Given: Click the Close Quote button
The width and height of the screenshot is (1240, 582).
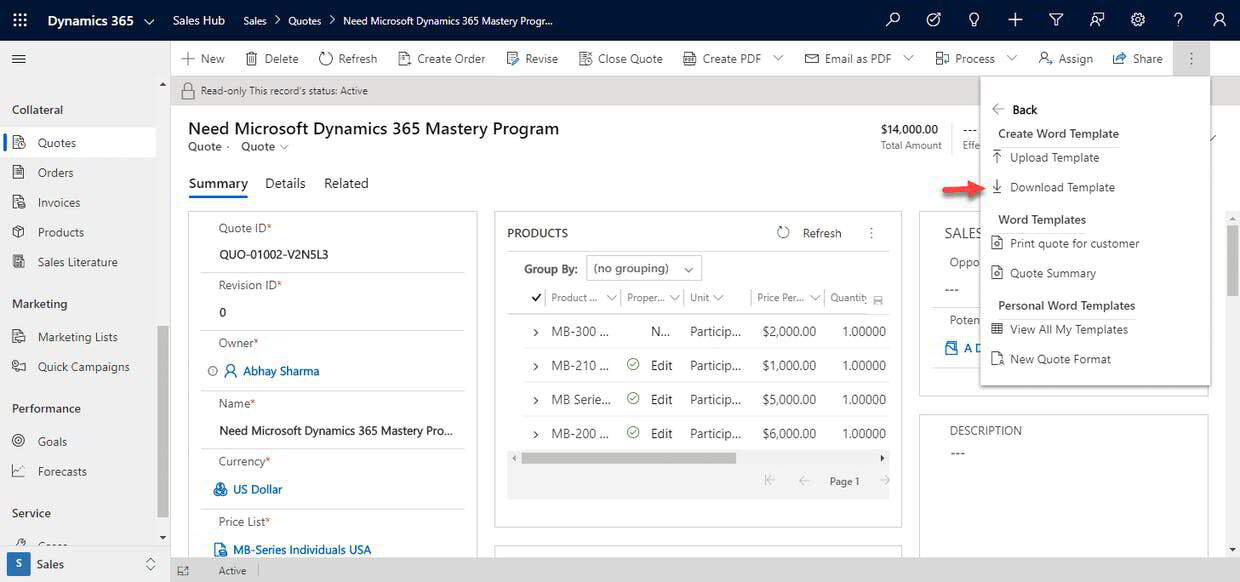Looking at the screenshot, I should 620,59.
